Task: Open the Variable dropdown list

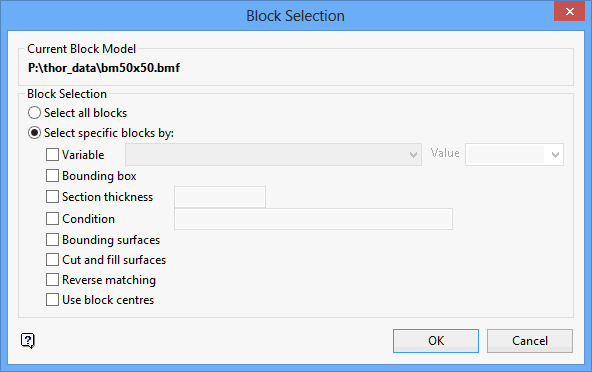Action: (273, 154)
